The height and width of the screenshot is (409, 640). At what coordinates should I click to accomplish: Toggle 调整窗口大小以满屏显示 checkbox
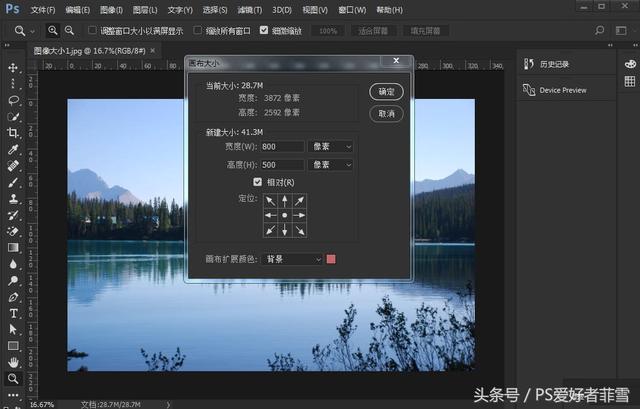pyautogui.click(x=92, y=30)
